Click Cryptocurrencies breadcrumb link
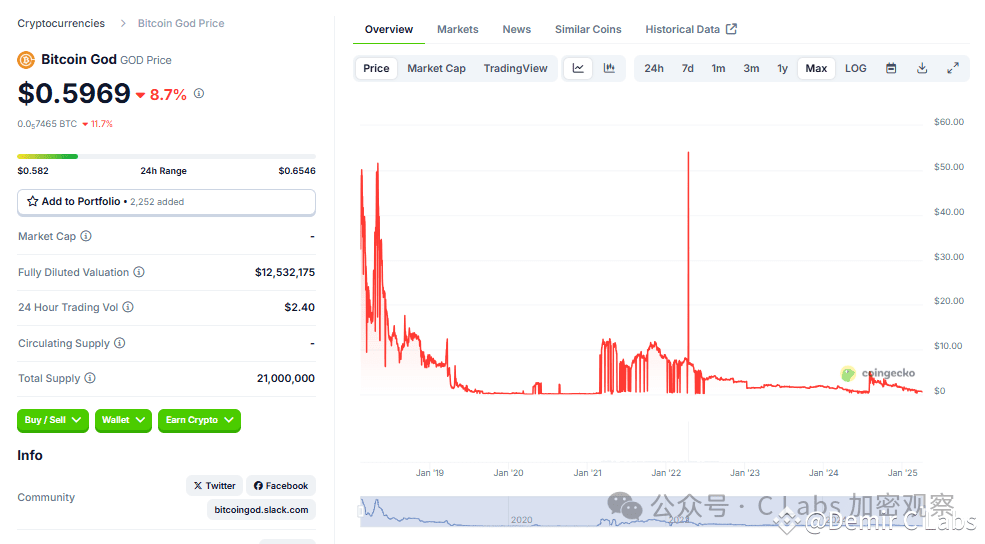Viewport: 985px width, 544px height. 61,23
